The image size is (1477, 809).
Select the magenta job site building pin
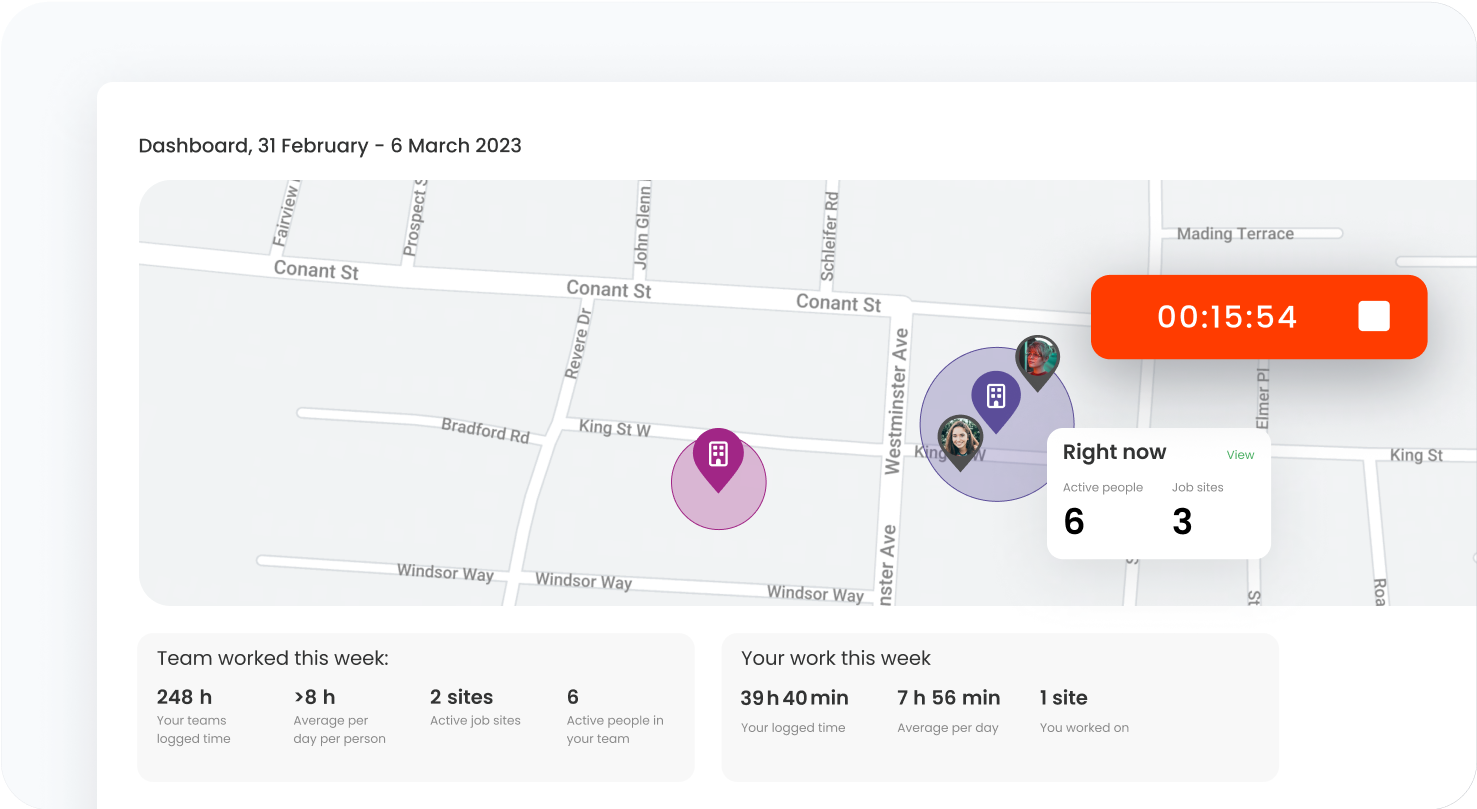[718, 459]
